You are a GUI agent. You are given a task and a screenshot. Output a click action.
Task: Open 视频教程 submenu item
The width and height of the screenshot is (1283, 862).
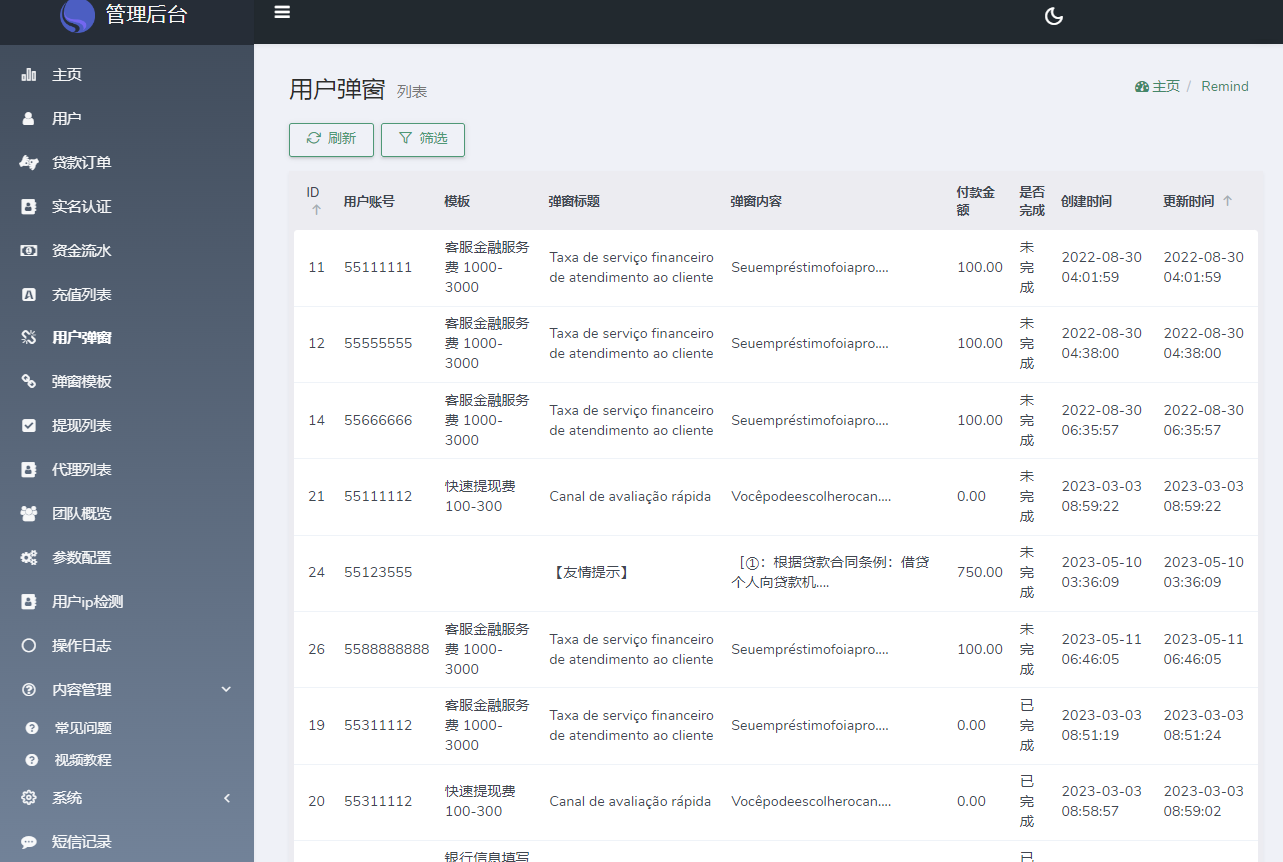pyautogui.click(x=83, y=760)
